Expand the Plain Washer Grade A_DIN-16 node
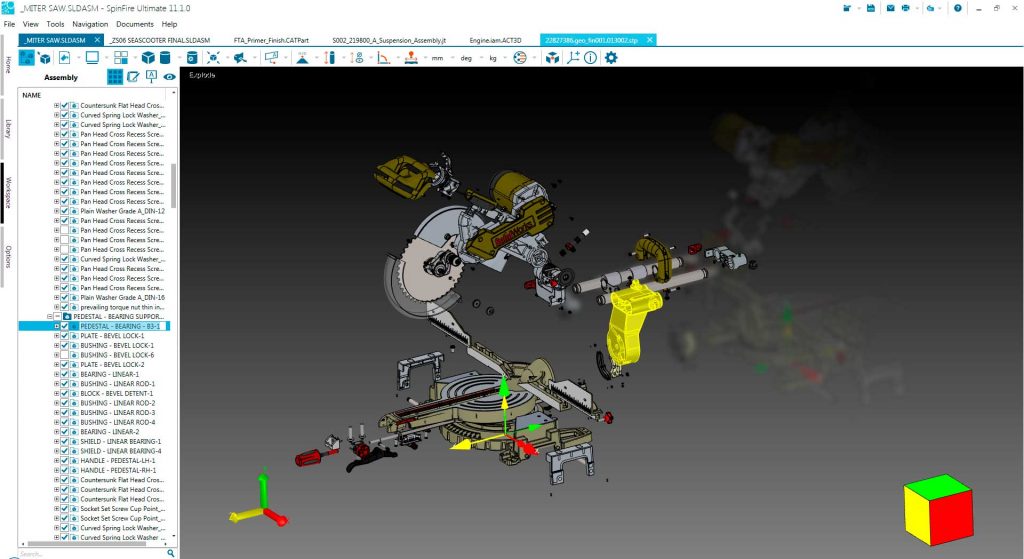1024x559 pixels. click(57, 297)
